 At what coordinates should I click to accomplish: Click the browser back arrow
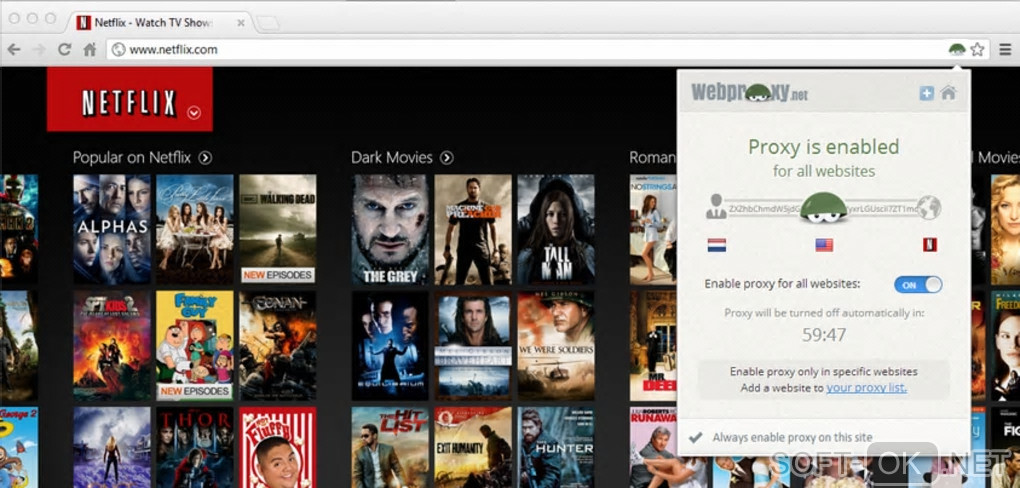tap(14, 49)
